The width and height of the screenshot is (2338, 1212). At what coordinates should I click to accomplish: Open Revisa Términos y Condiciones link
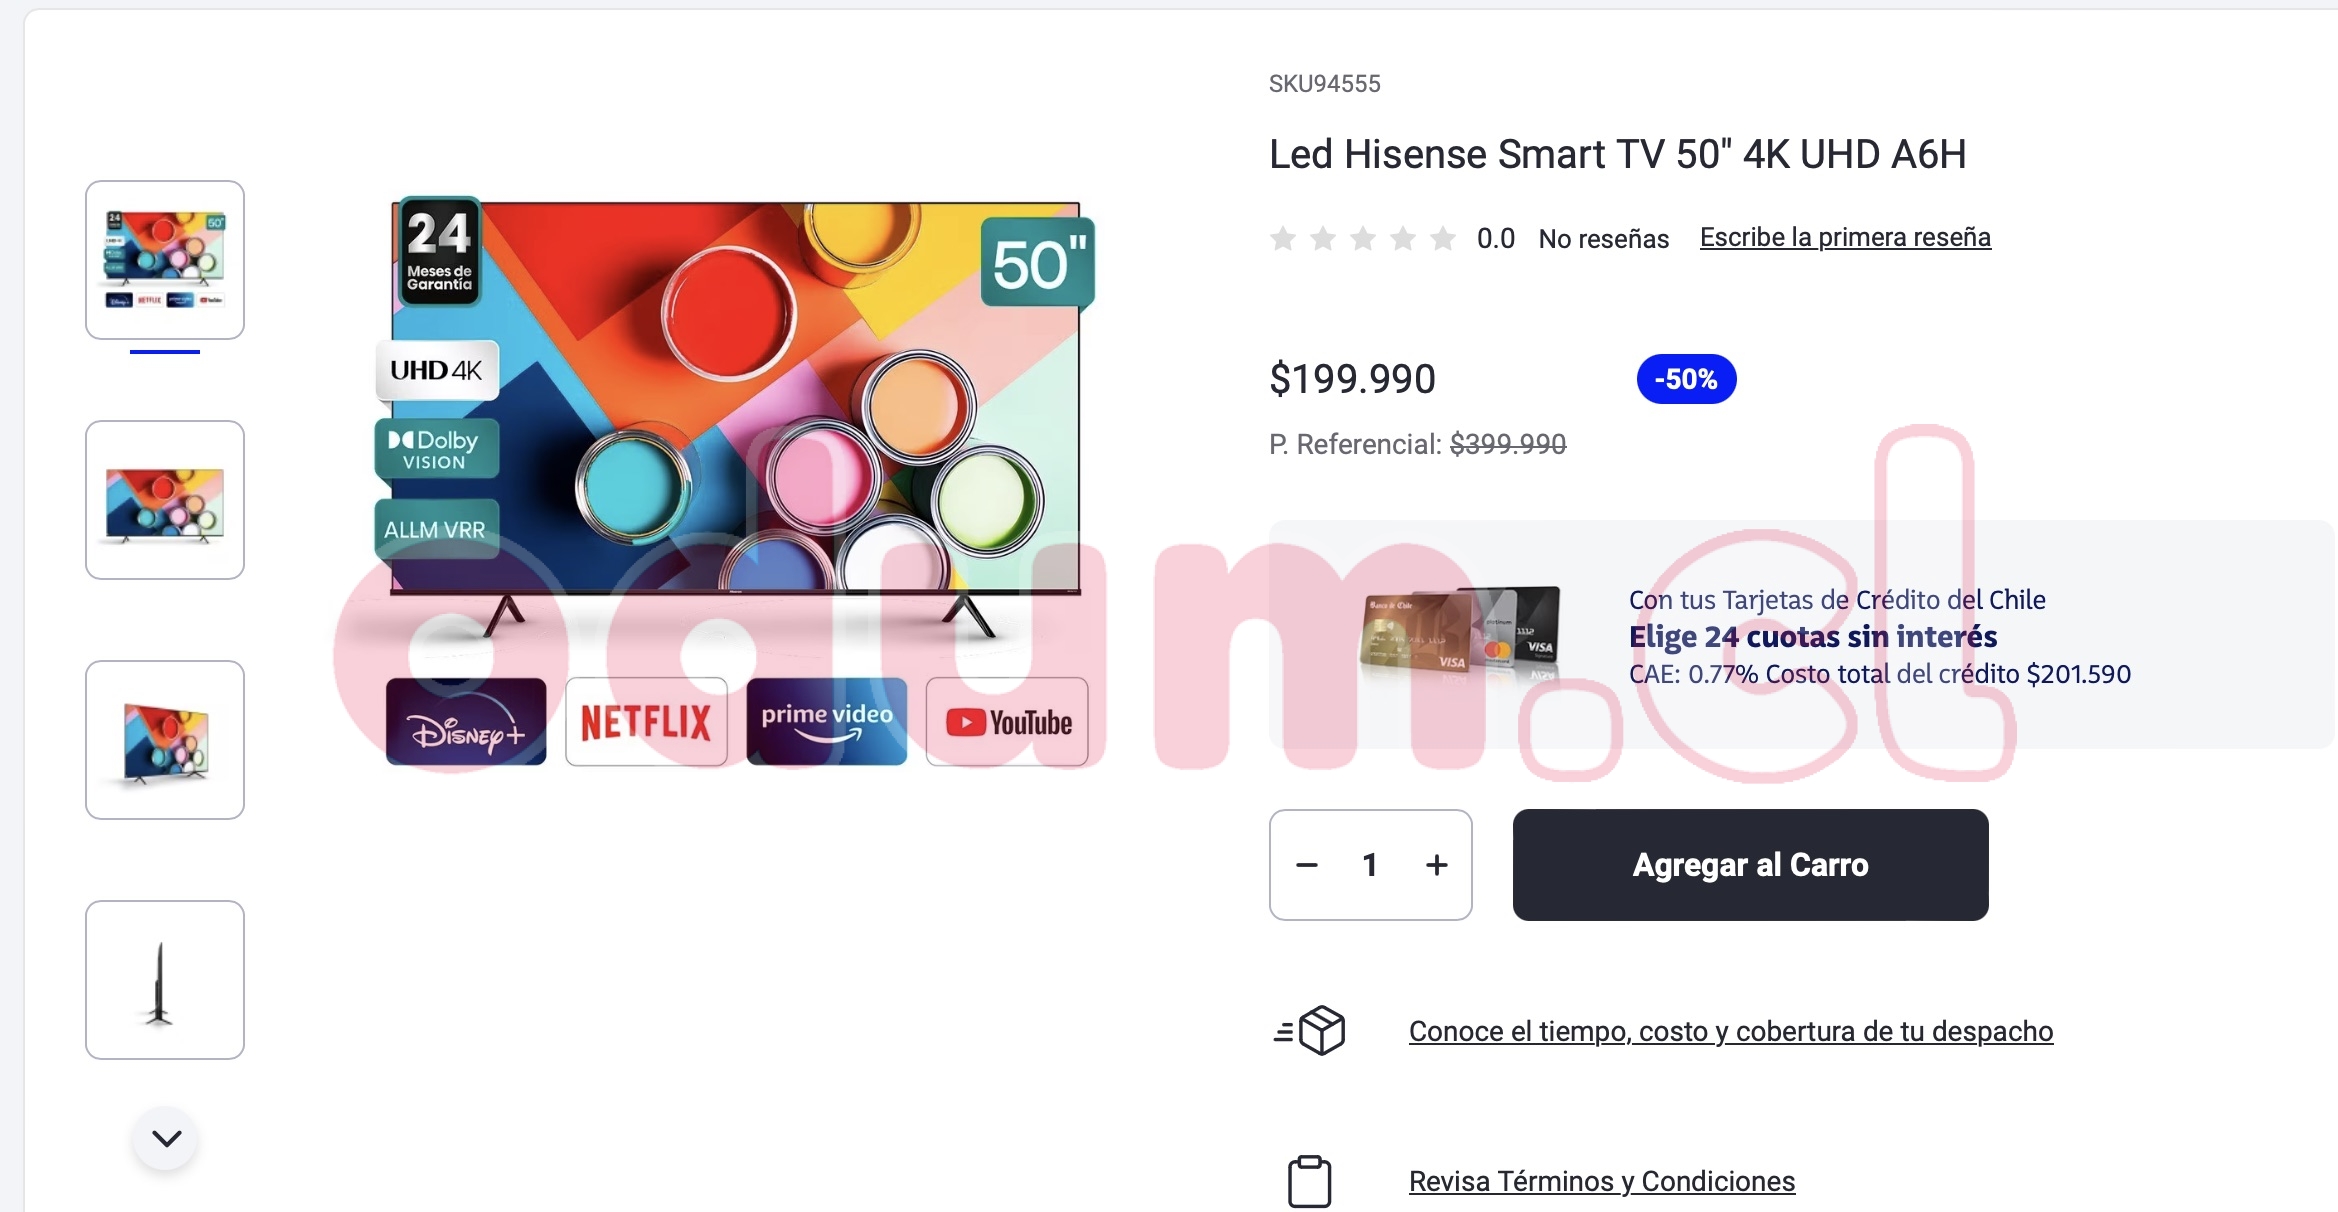pos(1602,1181)
